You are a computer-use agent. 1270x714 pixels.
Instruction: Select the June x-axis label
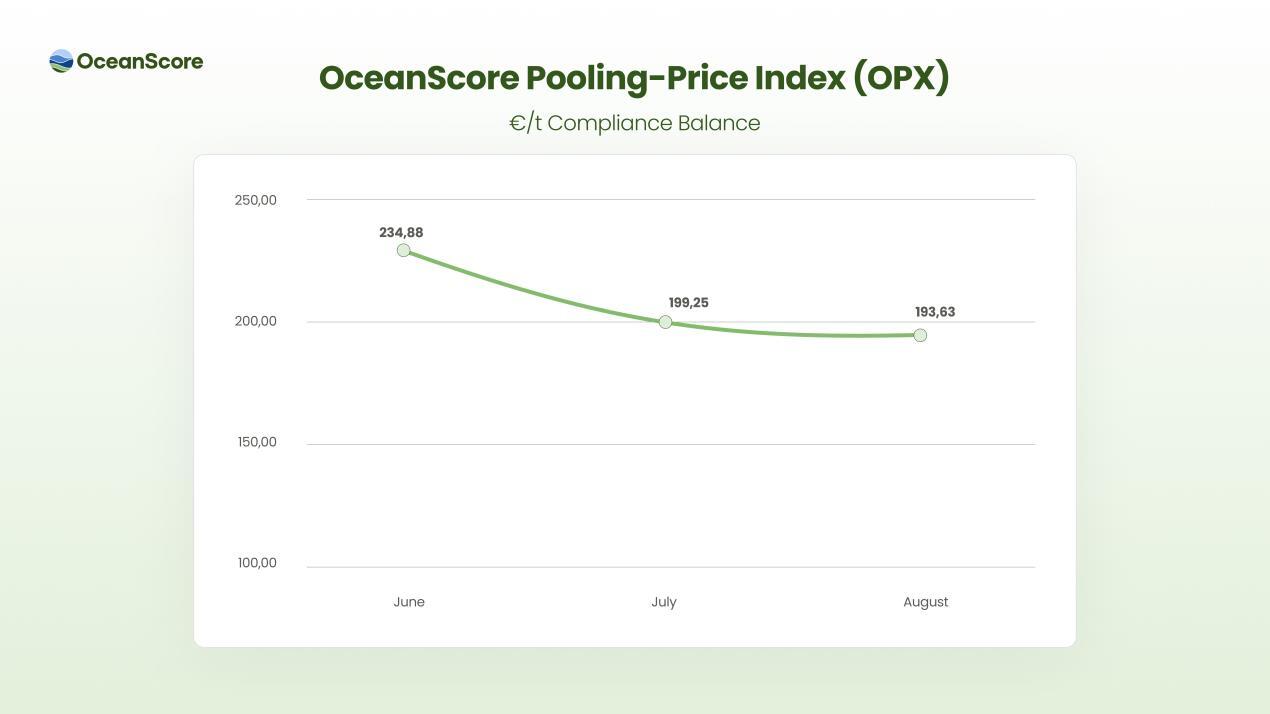[409, 602]
